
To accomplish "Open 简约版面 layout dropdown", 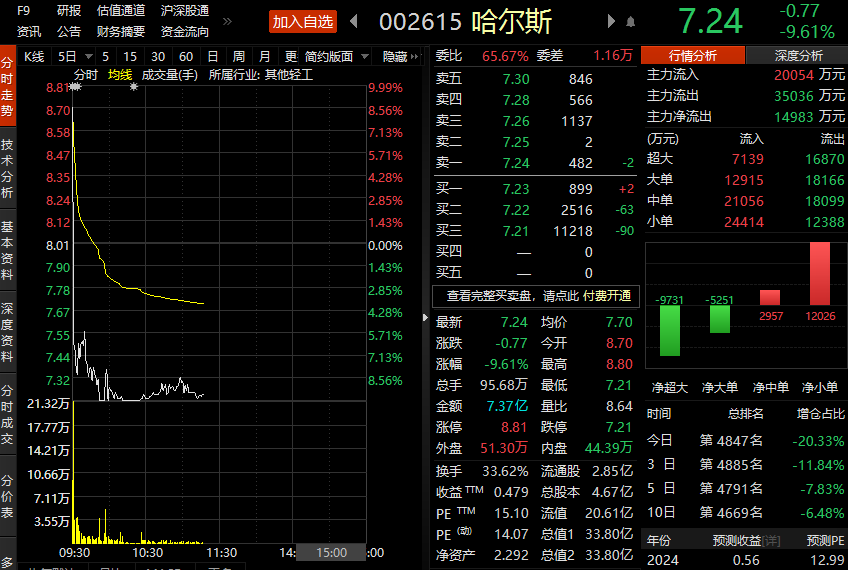I will tap(336, 56).
